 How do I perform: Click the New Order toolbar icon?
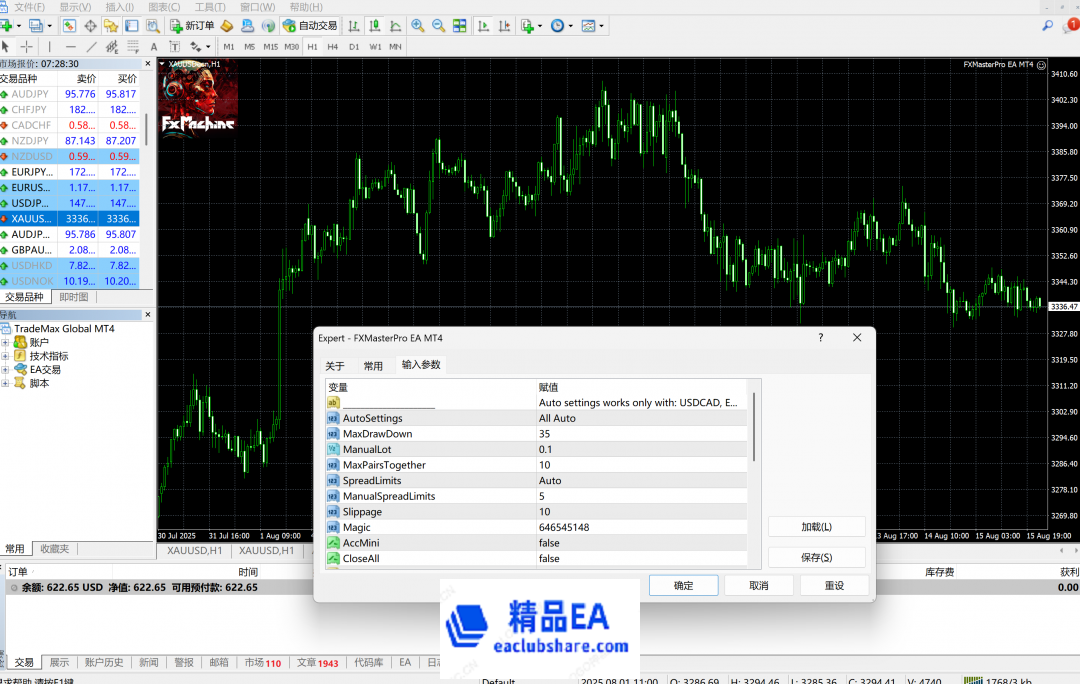click(190, 25)
